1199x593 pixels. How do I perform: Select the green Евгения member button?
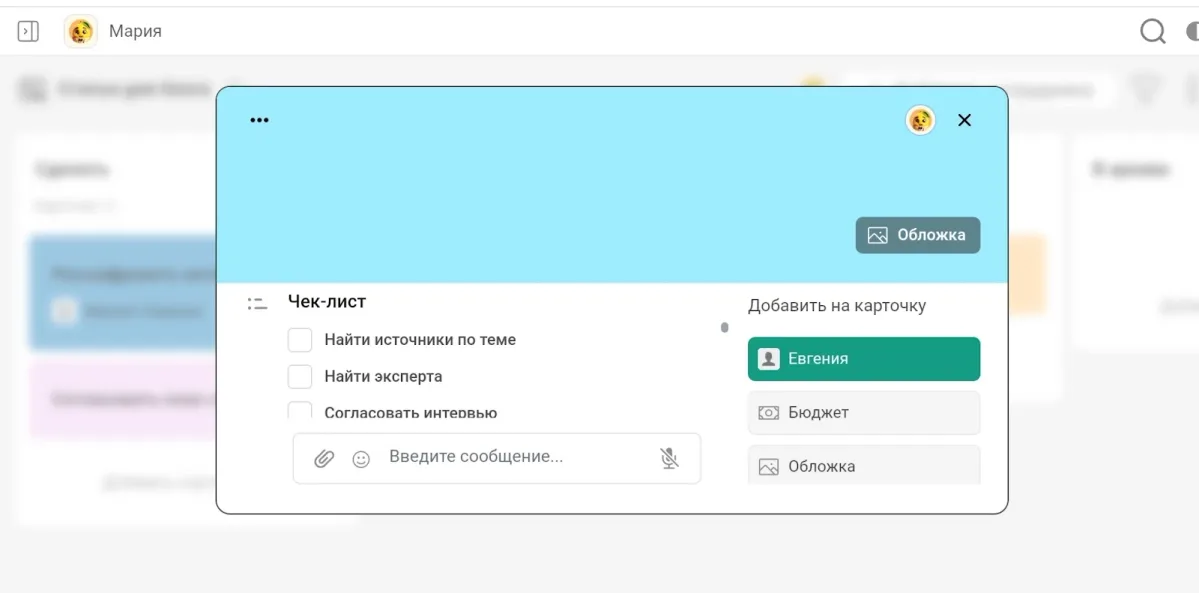pos(863,359)
